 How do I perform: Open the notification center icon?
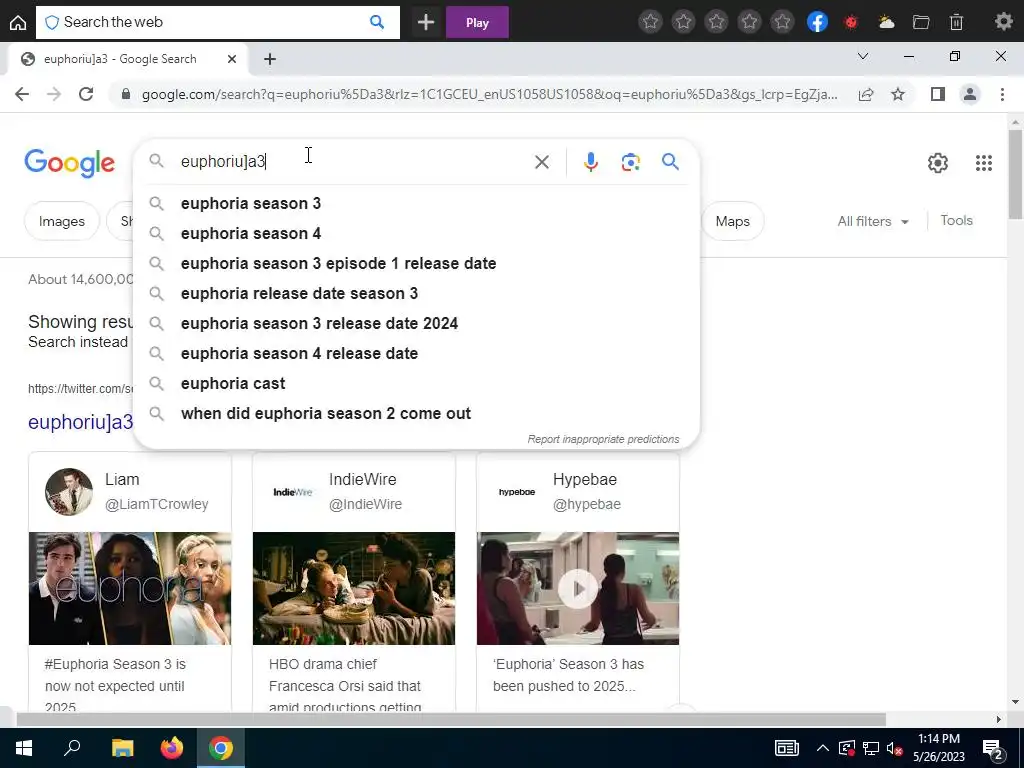pos(993,749)
